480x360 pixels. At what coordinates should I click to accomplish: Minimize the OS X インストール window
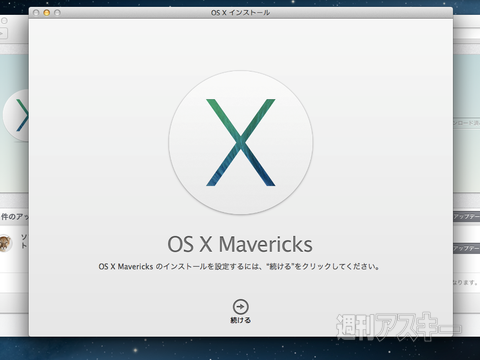pos(47,13)
